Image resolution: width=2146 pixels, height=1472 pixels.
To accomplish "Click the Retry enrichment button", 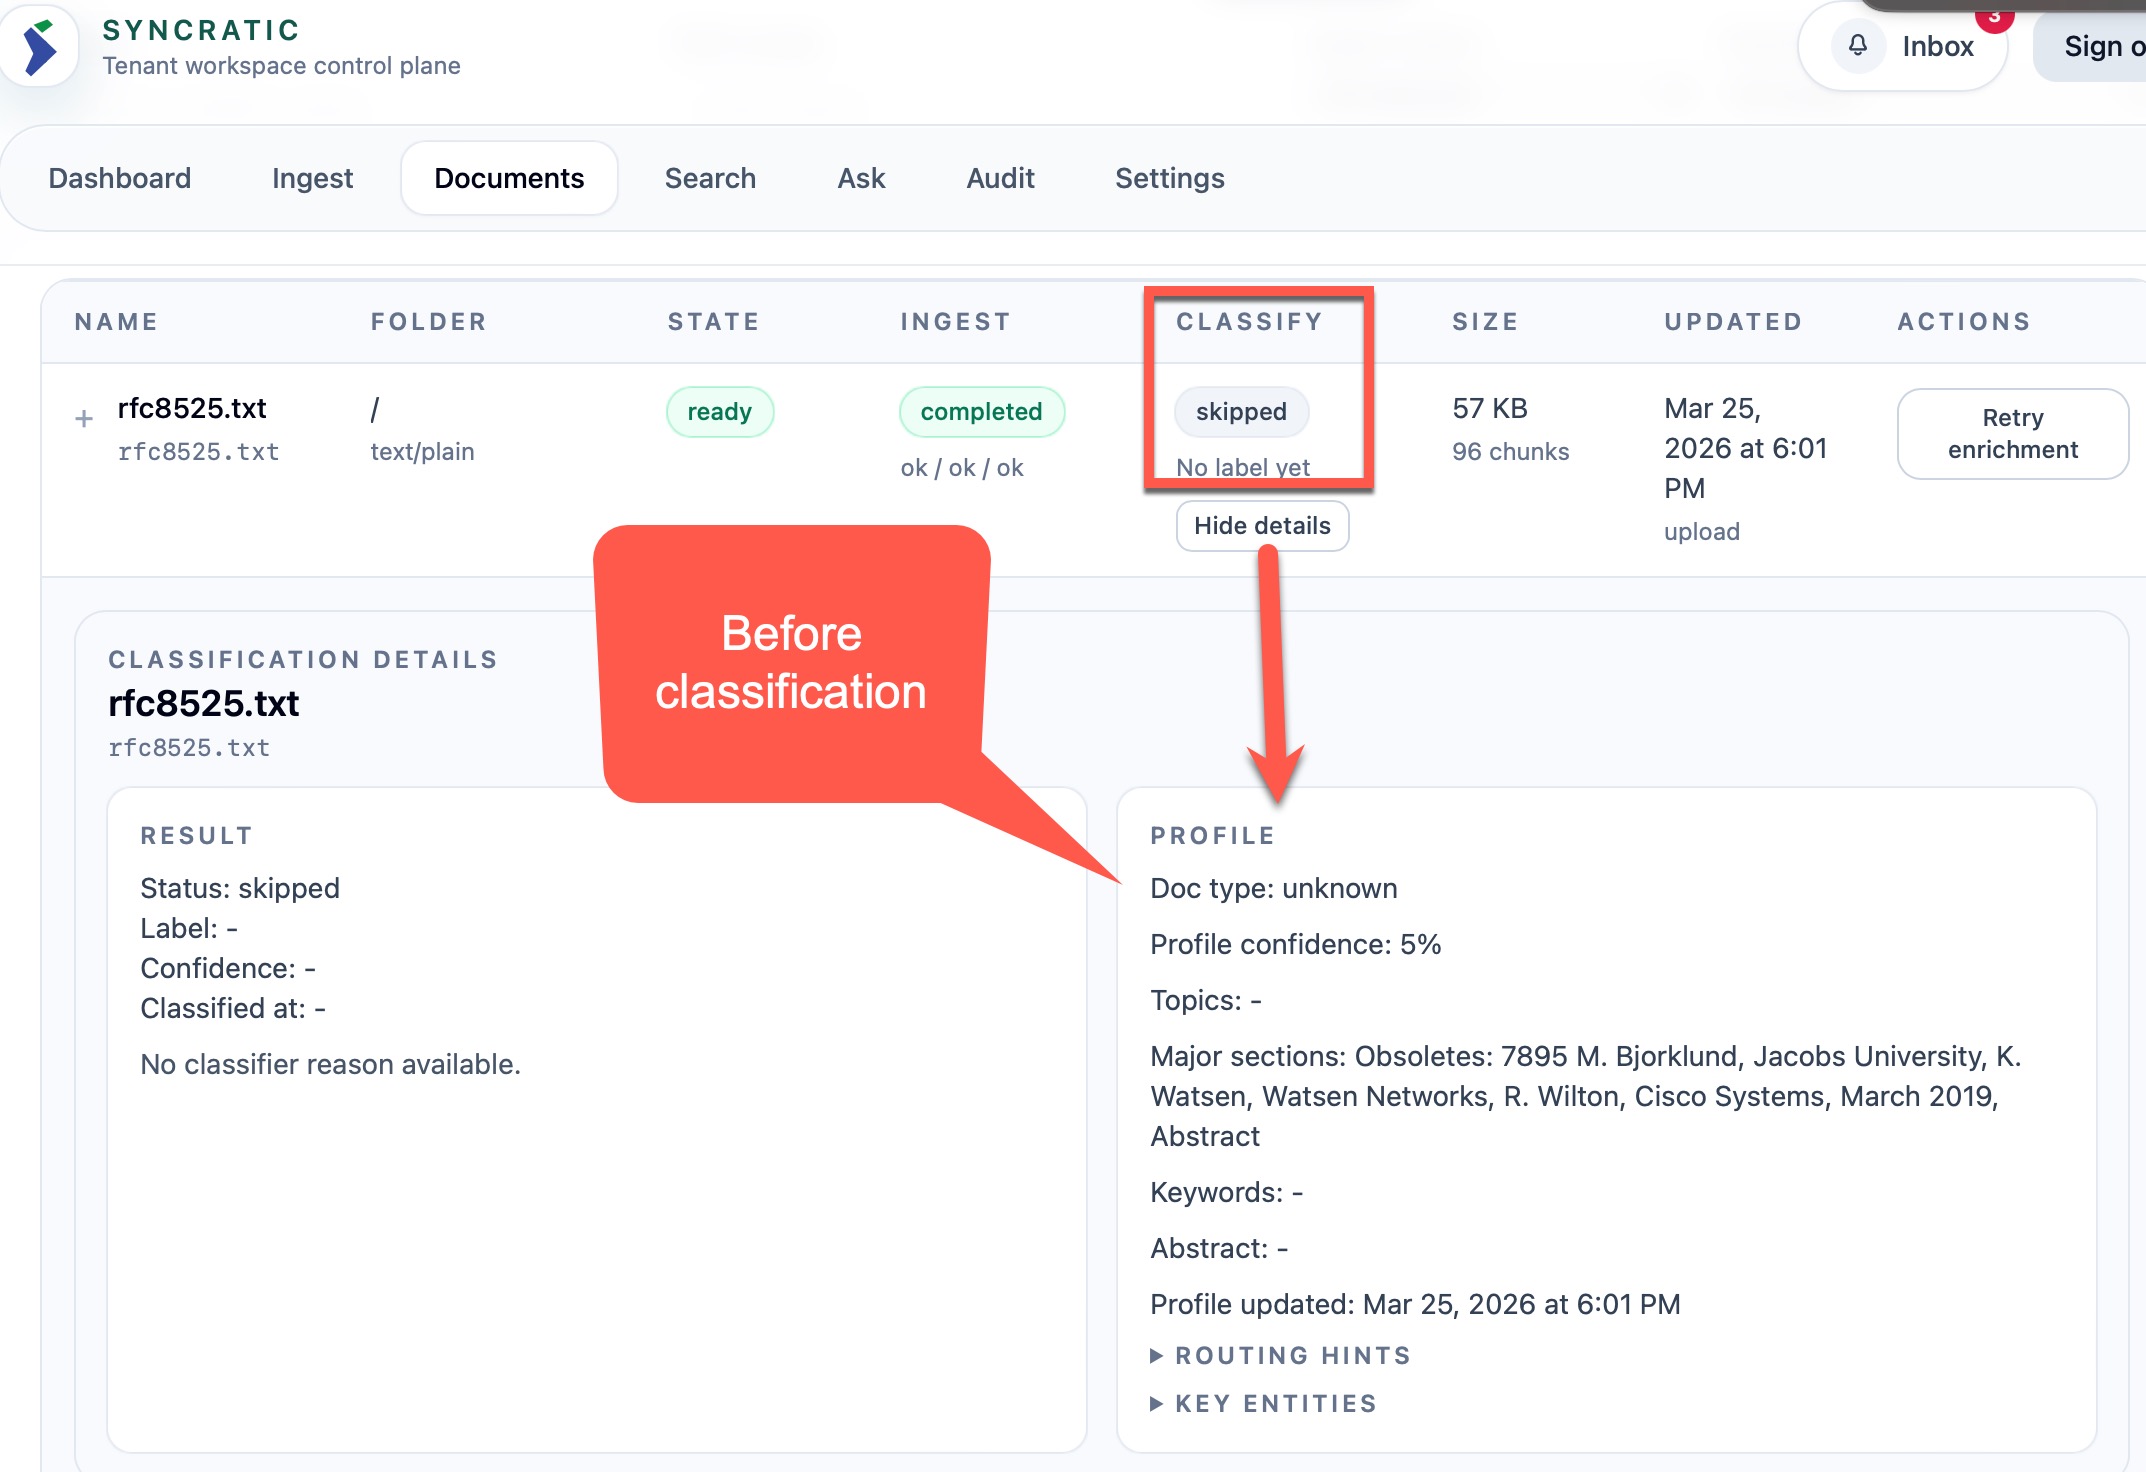I will tap(2012, 434).
